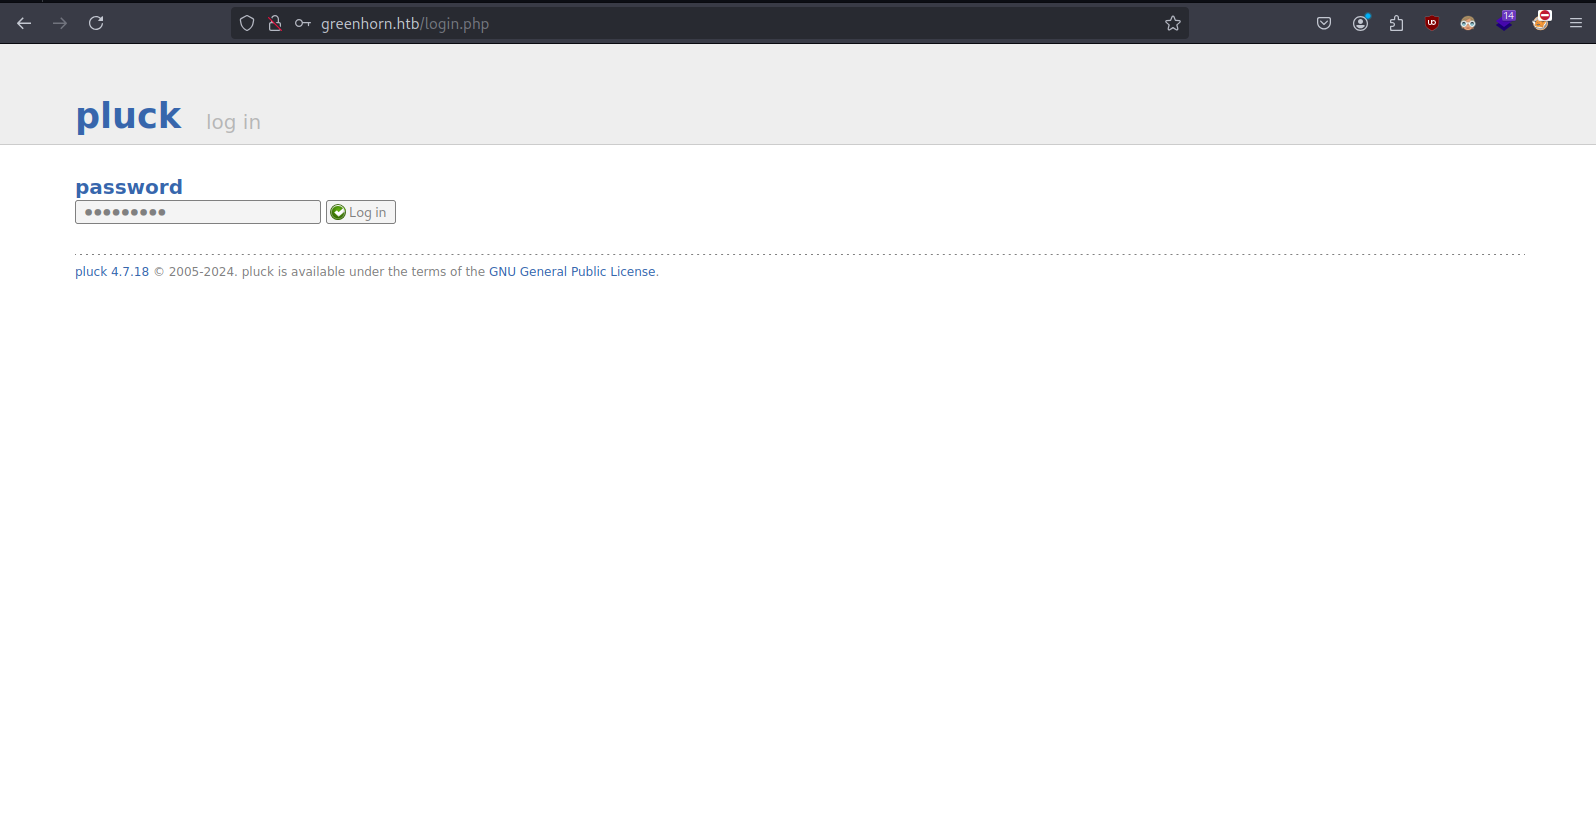This screenshot has height=826, width=1596.
Task: Open the pluck 4.7.18 link
Action: click(112, 272)
